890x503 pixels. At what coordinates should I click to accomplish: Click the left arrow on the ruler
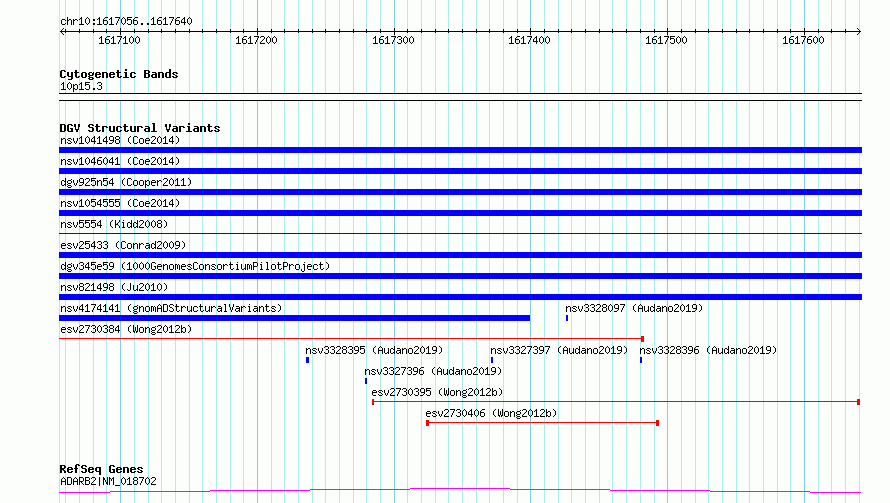click(62, 31)
